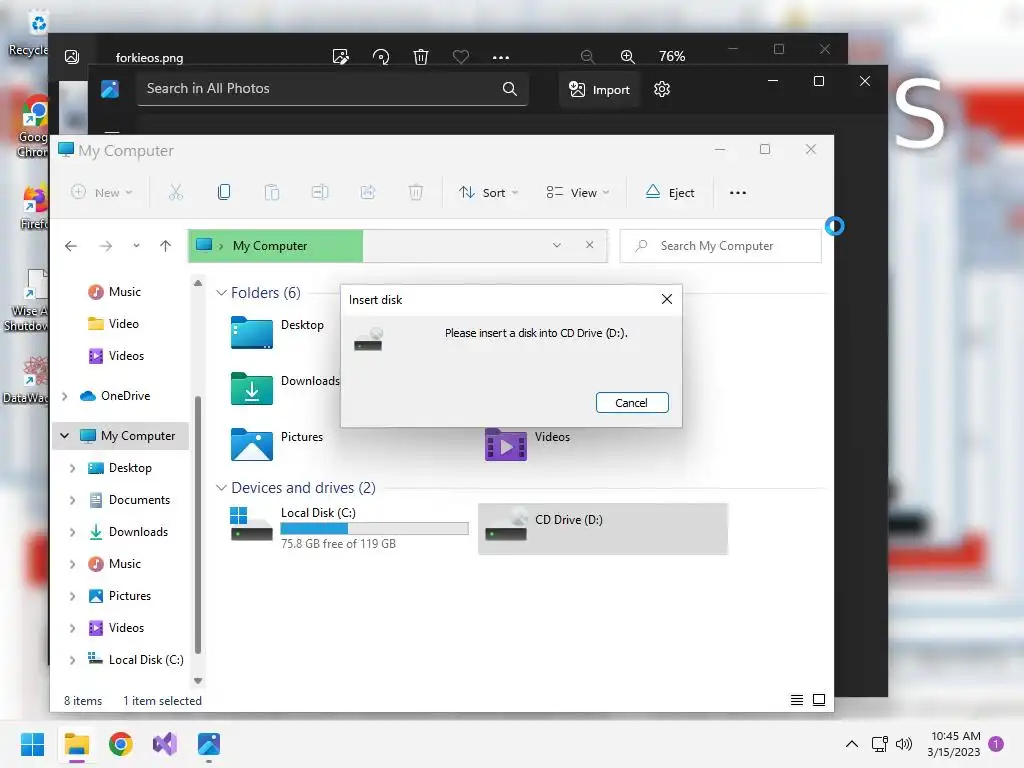The width and height of the screenshot is (1024, 768).
Task: Click the Share icon in toolbar
Action: (x=368, y=192)
